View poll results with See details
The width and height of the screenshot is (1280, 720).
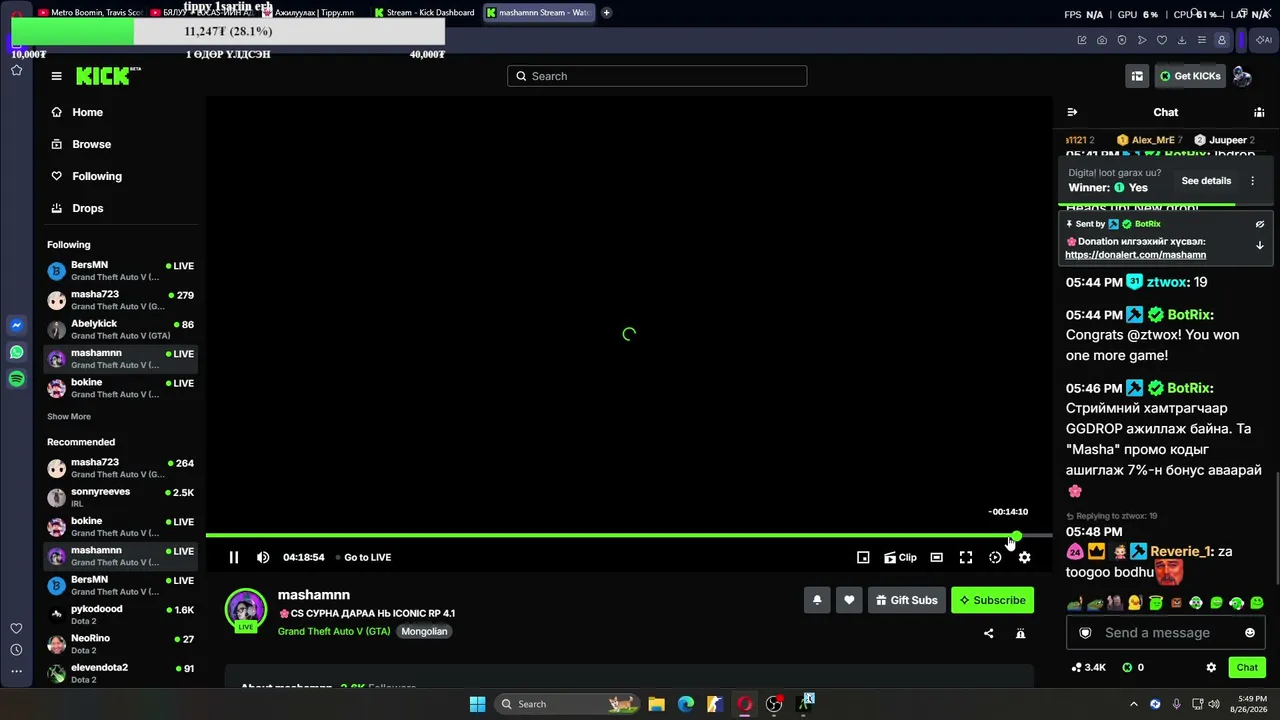[x=1206, y=181]
